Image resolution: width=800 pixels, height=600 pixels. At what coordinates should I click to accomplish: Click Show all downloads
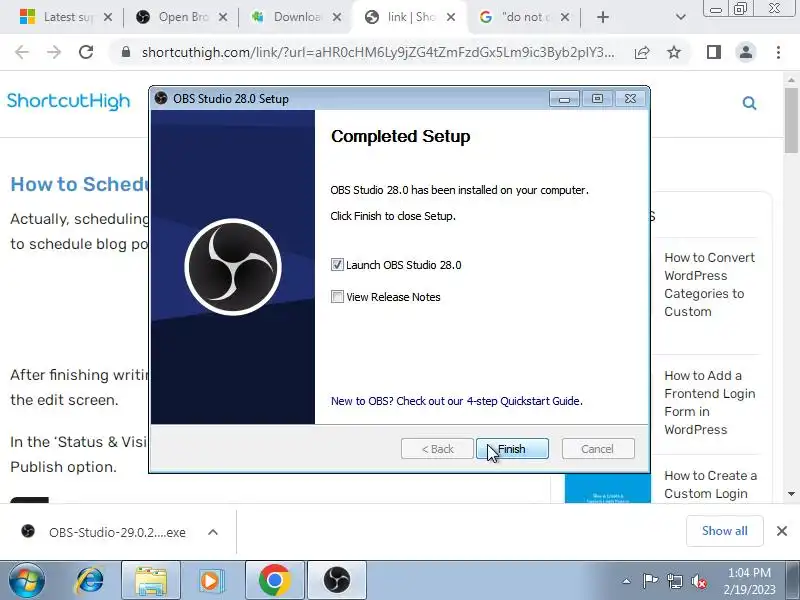(724, 531)
